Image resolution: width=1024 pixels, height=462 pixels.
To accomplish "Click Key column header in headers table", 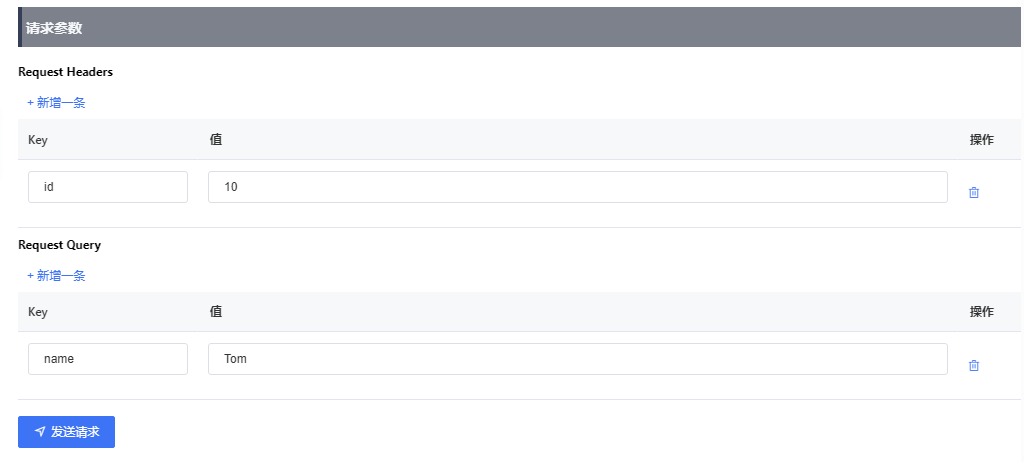I will click(38, 140).
